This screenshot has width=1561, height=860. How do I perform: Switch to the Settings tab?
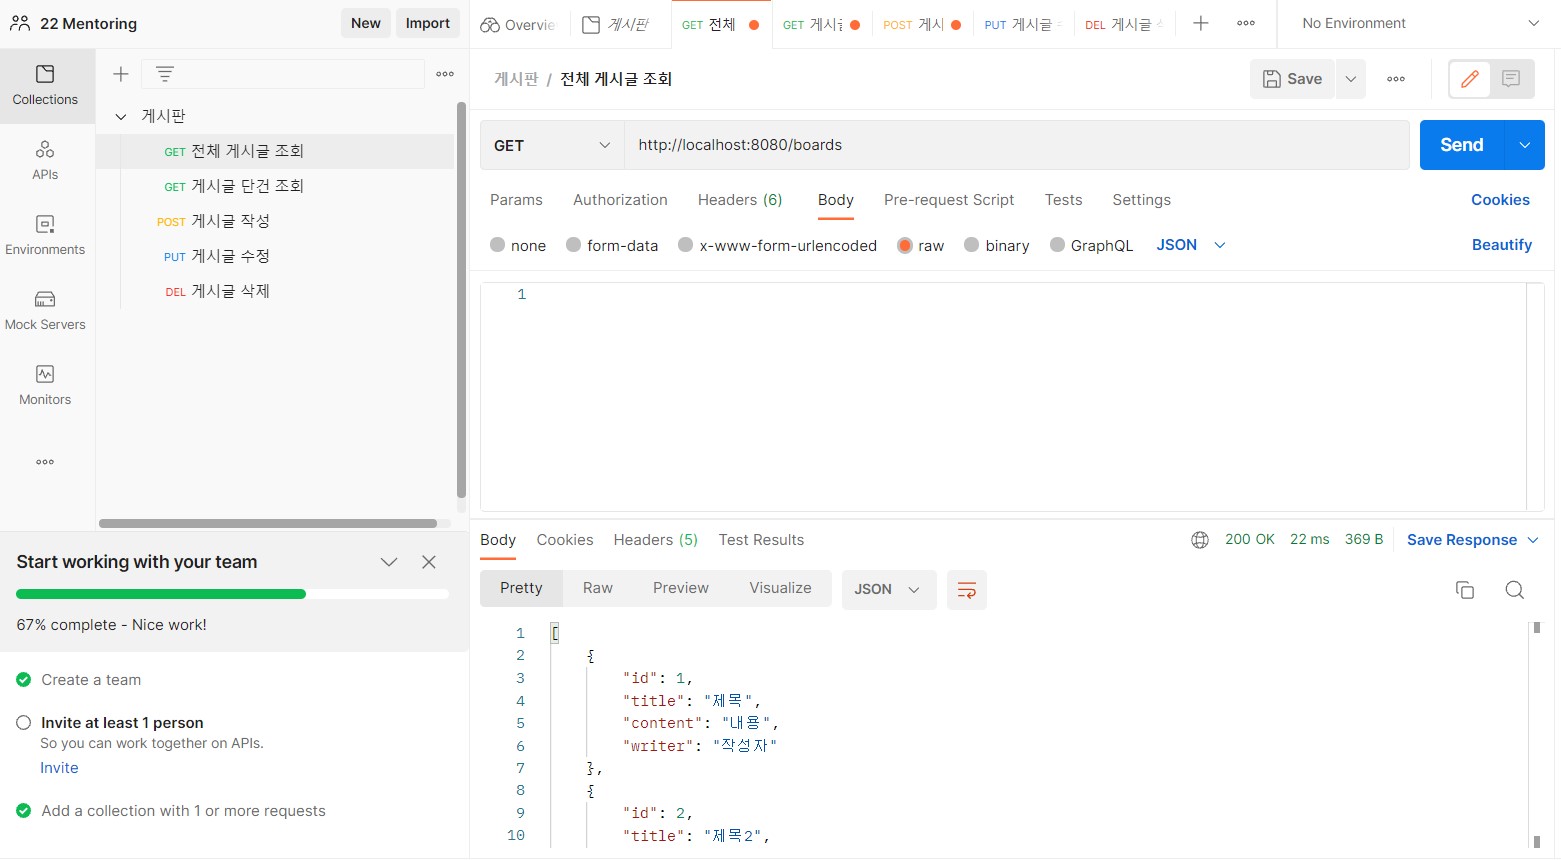tap(1141, 200)
